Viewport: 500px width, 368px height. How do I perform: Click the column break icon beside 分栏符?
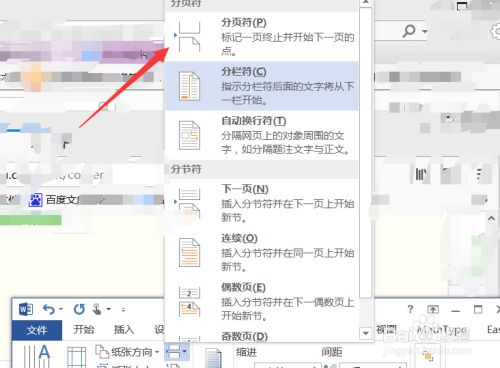click(x=189, y=86)
